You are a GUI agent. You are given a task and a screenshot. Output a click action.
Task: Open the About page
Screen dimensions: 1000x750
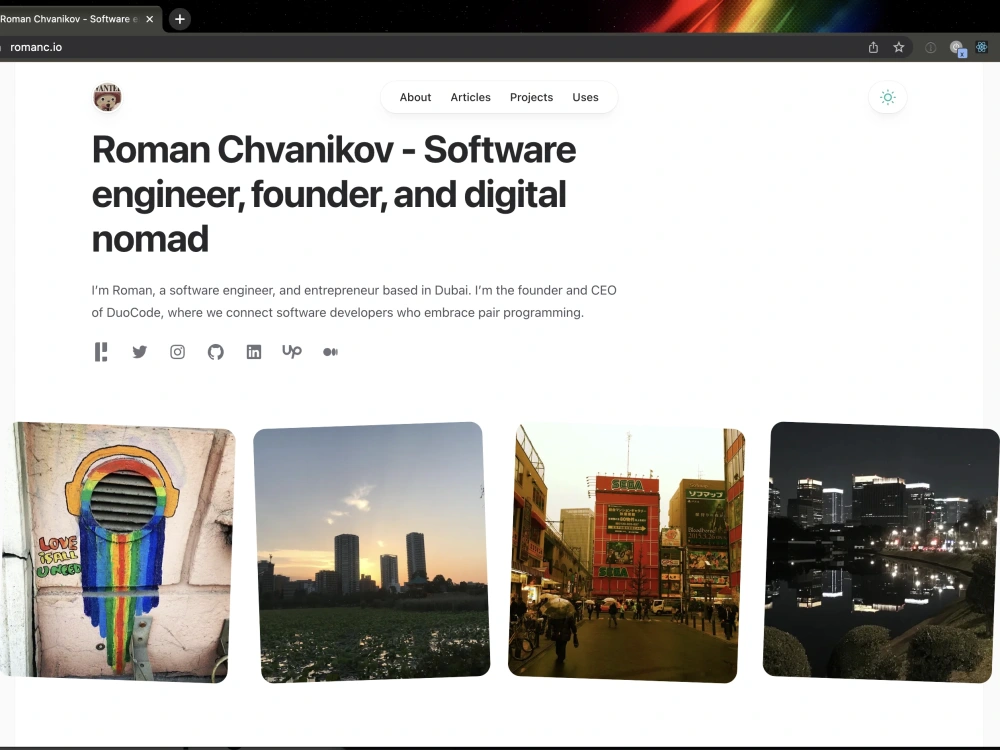point(415,98)
